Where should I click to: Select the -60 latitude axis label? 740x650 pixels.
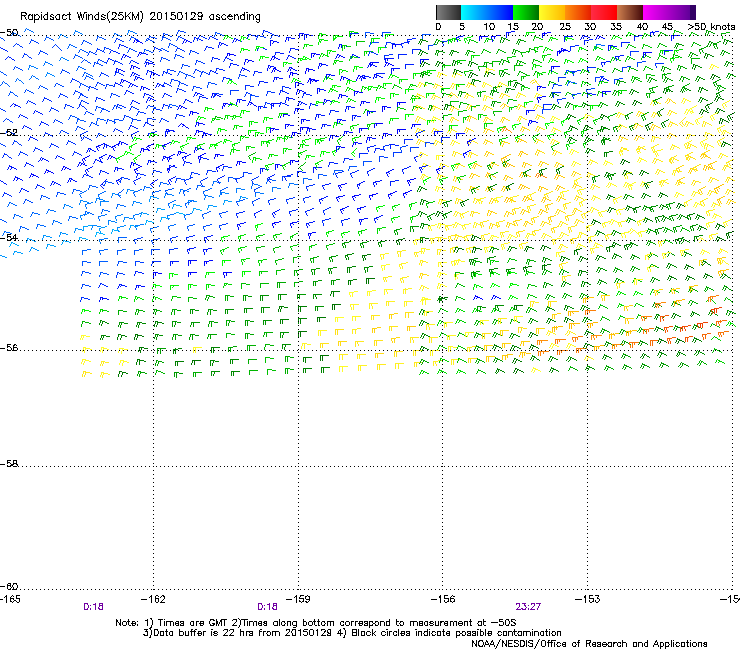[x=9, y=587]
